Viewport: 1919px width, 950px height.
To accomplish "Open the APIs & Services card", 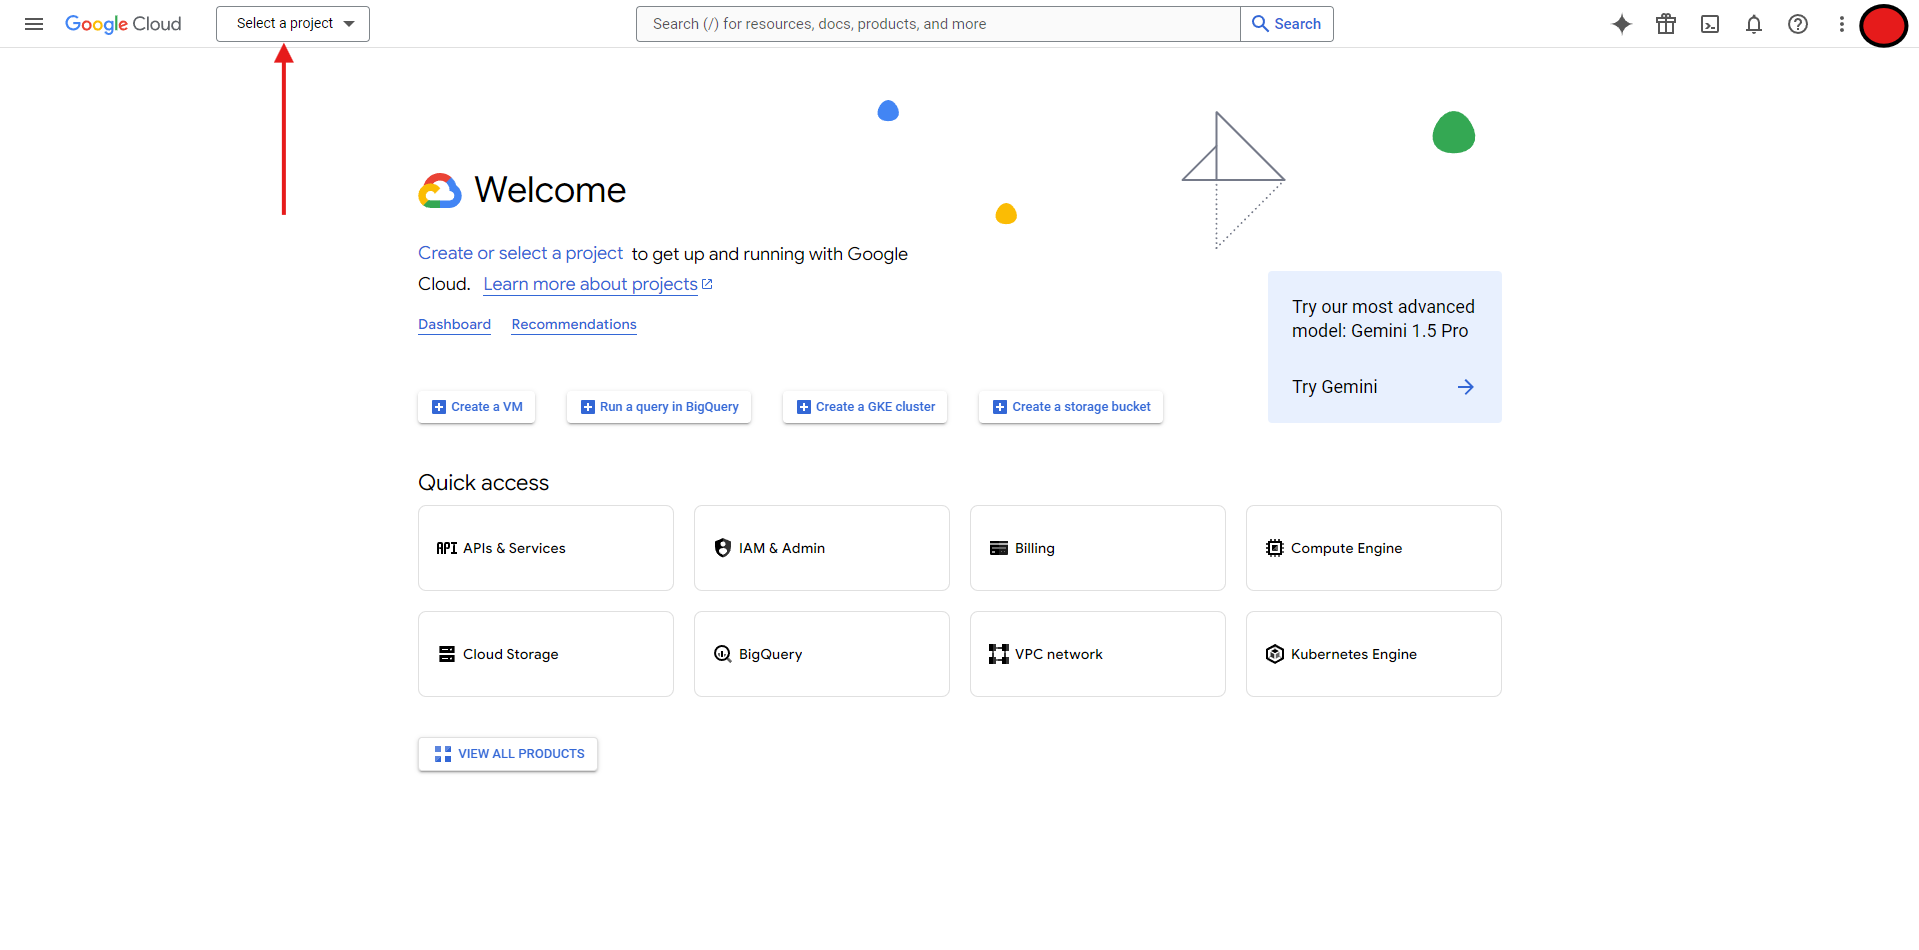I will point(546,548).
